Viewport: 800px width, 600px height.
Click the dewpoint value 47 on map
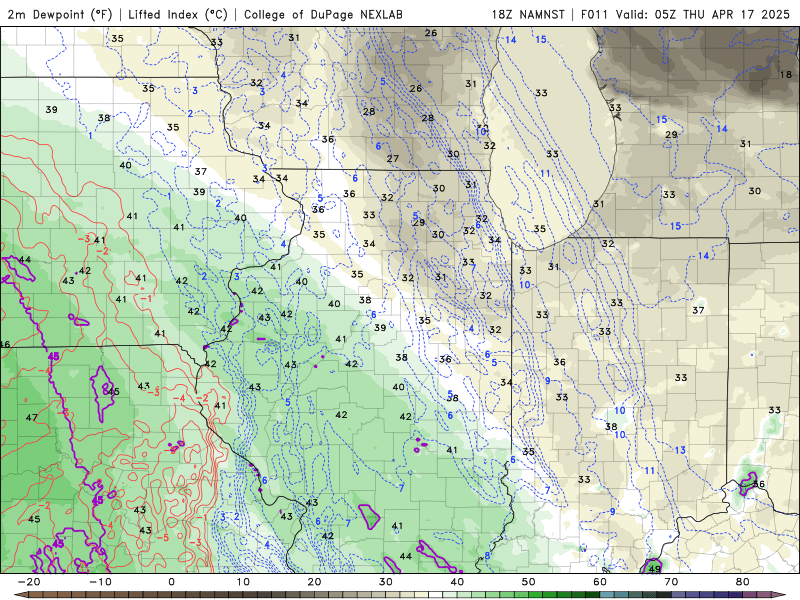coord(32,417)
